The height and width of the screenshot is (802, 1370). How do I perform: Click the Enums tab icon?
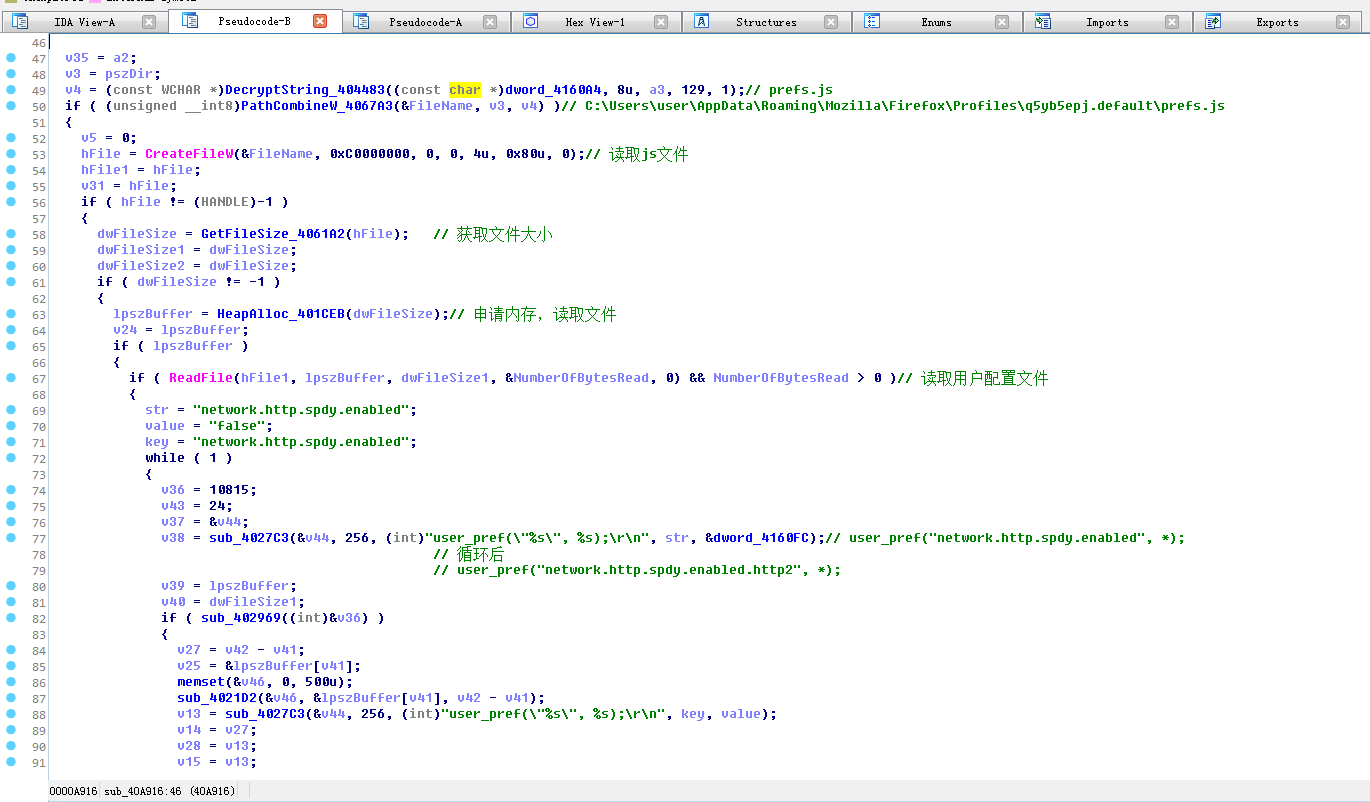(x=872, y=21)
